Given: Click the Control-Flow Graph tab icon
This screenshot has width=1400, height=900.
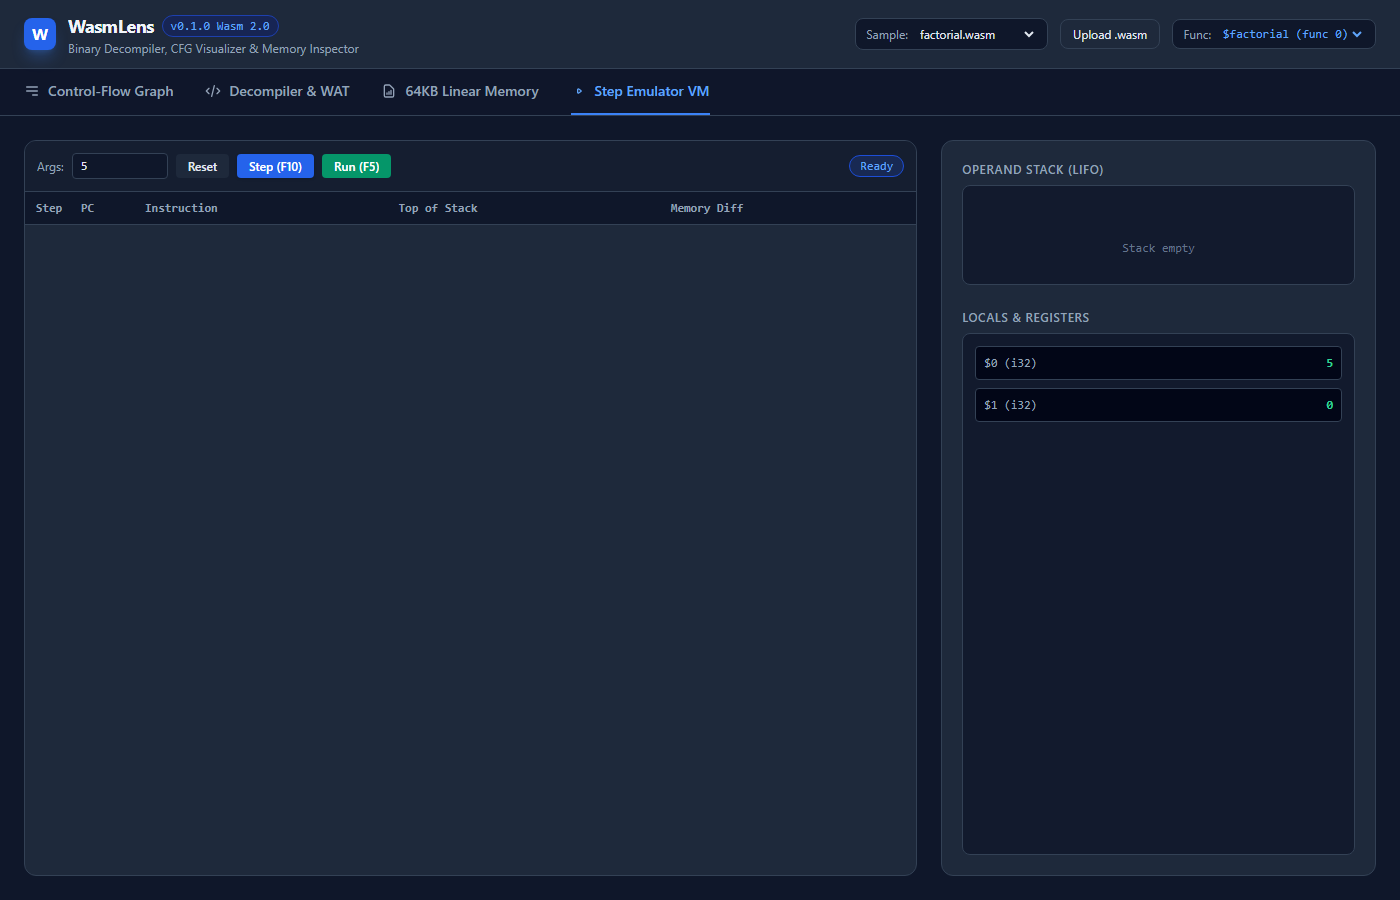Looking at the screenshot, I should 32,91.
